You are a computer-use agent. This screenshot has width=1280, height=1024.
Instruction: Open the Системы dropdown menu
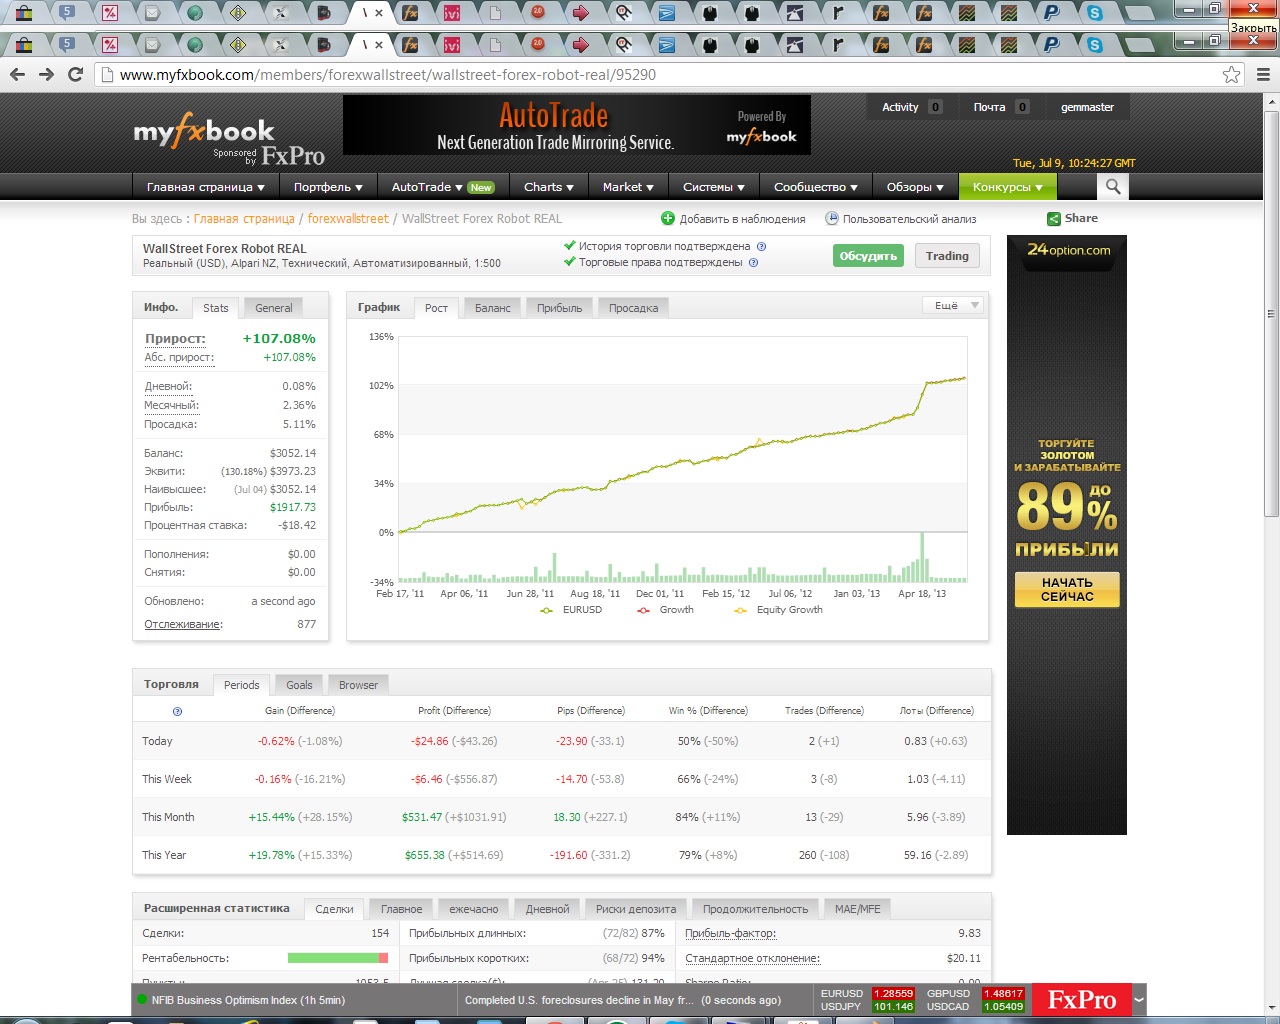pyautogui.click(x=714, y=187)
